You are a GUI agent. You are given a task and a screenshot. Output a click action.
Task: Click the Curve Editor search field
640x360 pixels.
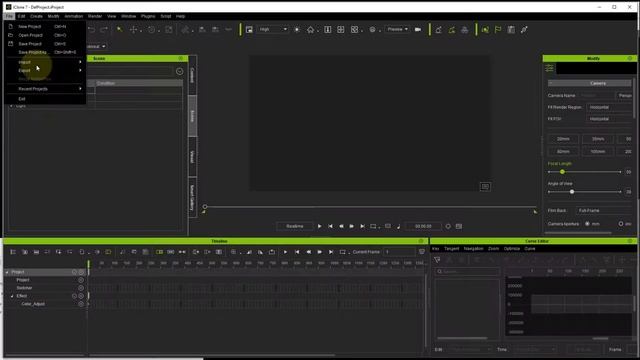pos(468,271)
